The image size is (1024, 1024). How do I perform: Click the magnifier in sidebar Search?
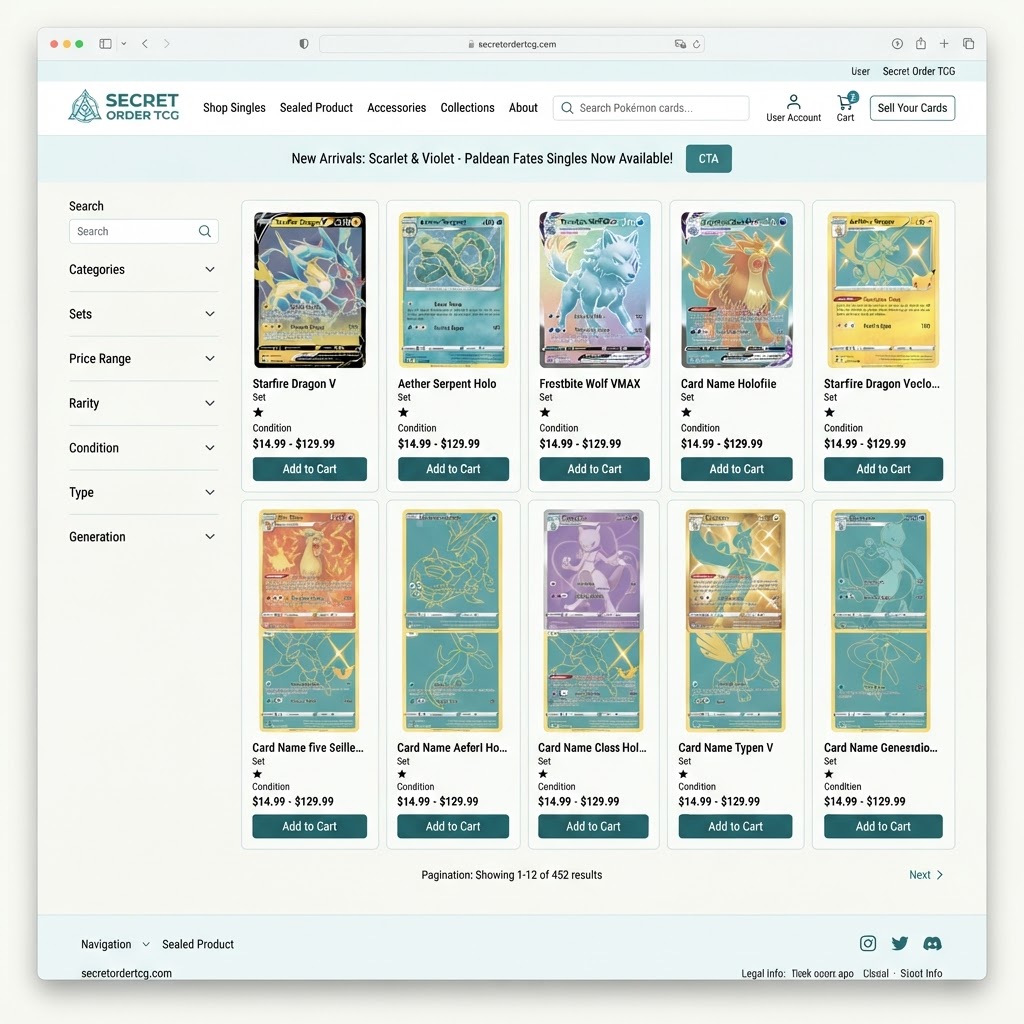tap(204, 231)
